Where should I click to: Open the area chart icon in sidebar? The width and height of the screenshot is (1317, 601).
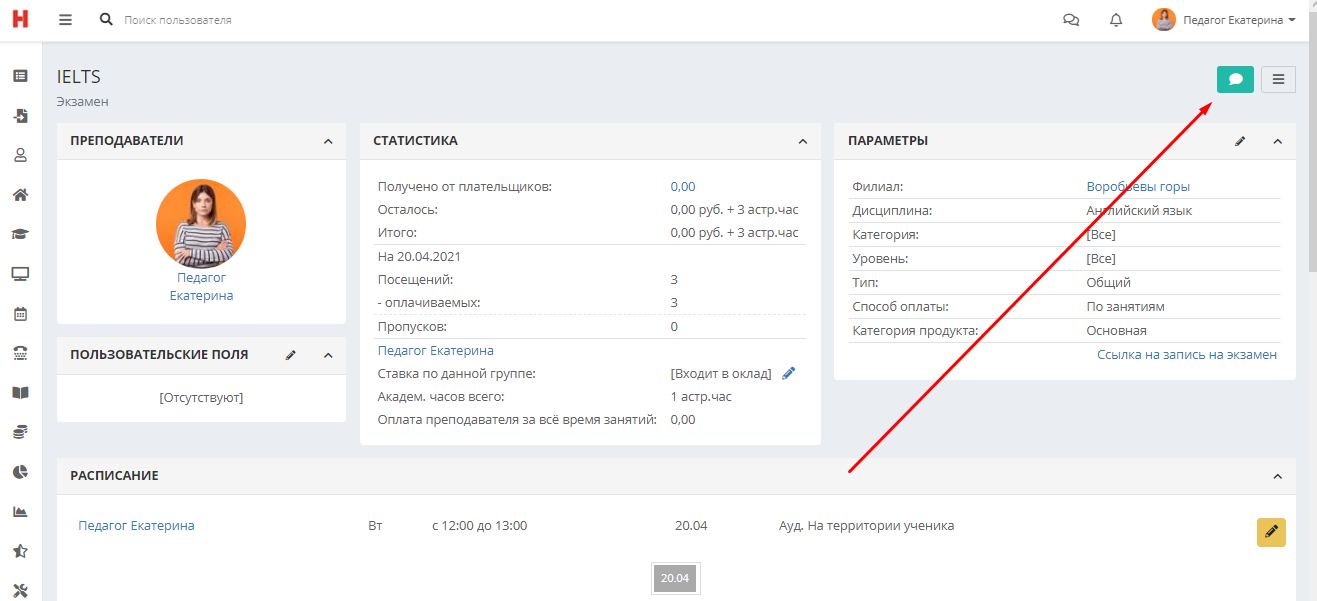[x=20, y=511]
